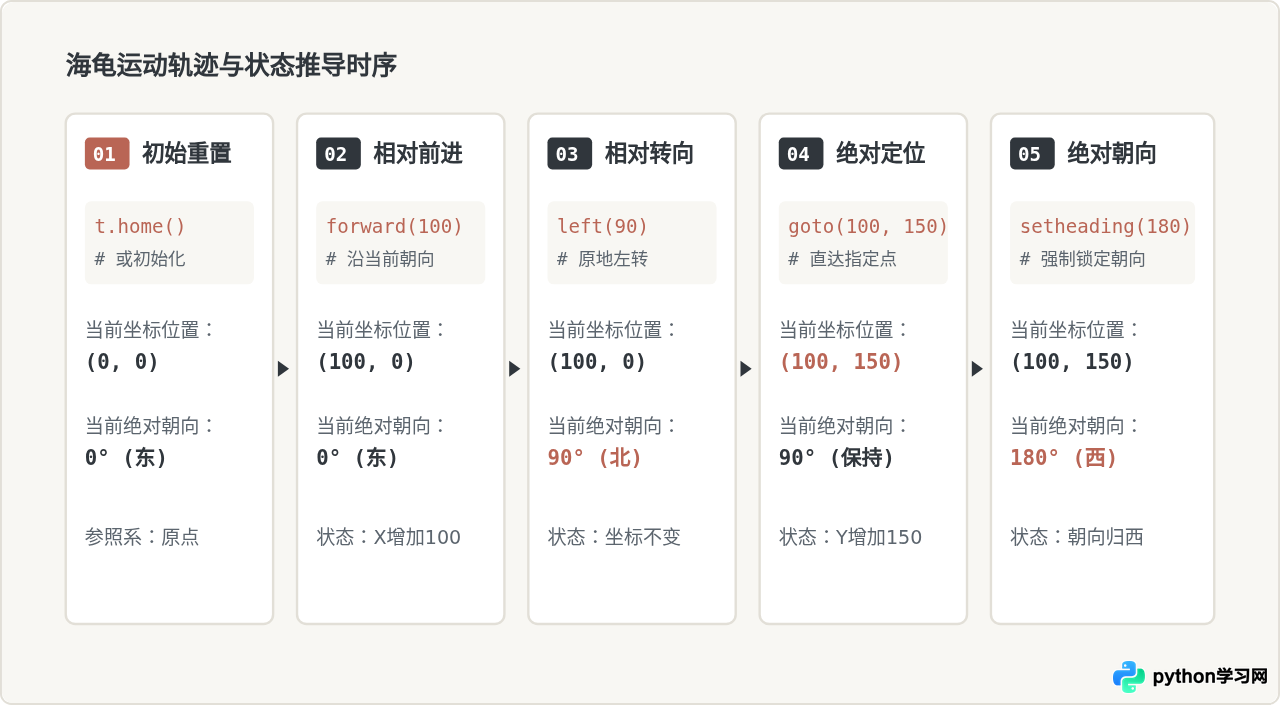Click 当前坐标位置 label in card 01

click(x=151, y=329)
